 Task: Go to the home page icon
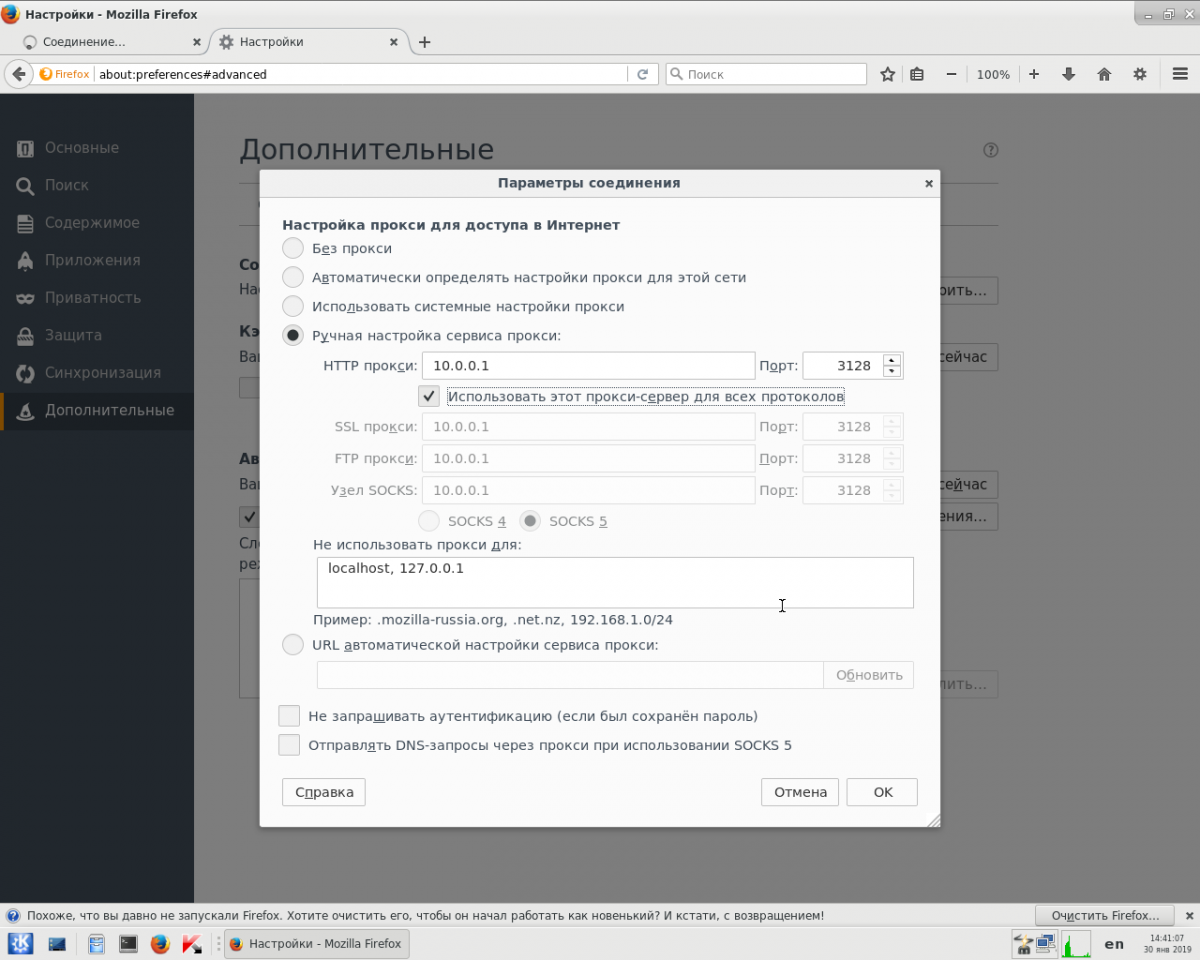[x=1104, y=74]
